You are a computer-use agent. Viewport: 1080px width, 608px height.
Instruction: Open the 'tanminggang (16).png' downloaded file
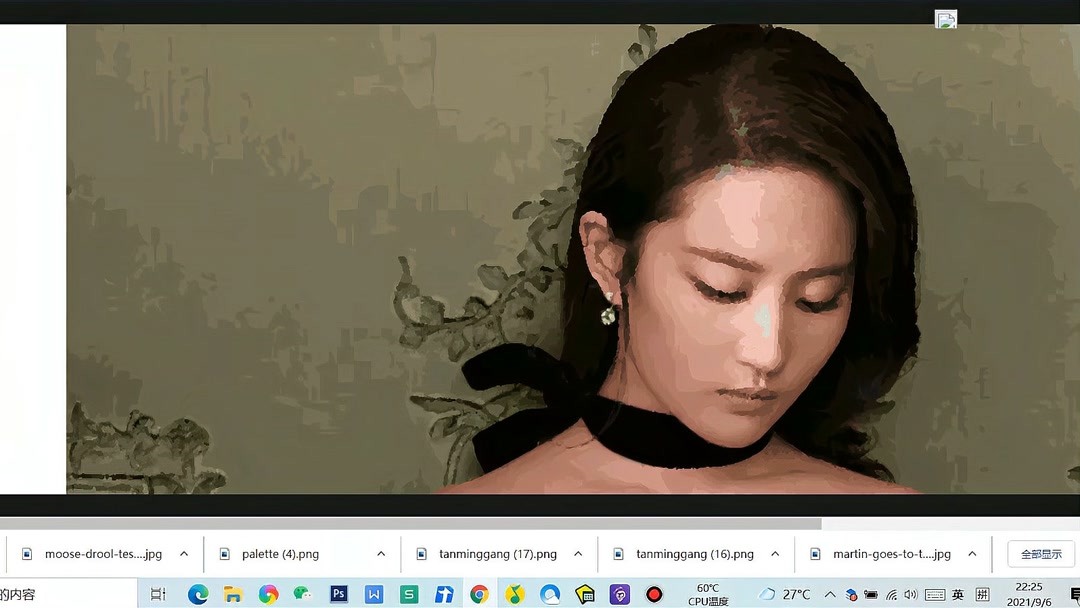tap(694, 553)
